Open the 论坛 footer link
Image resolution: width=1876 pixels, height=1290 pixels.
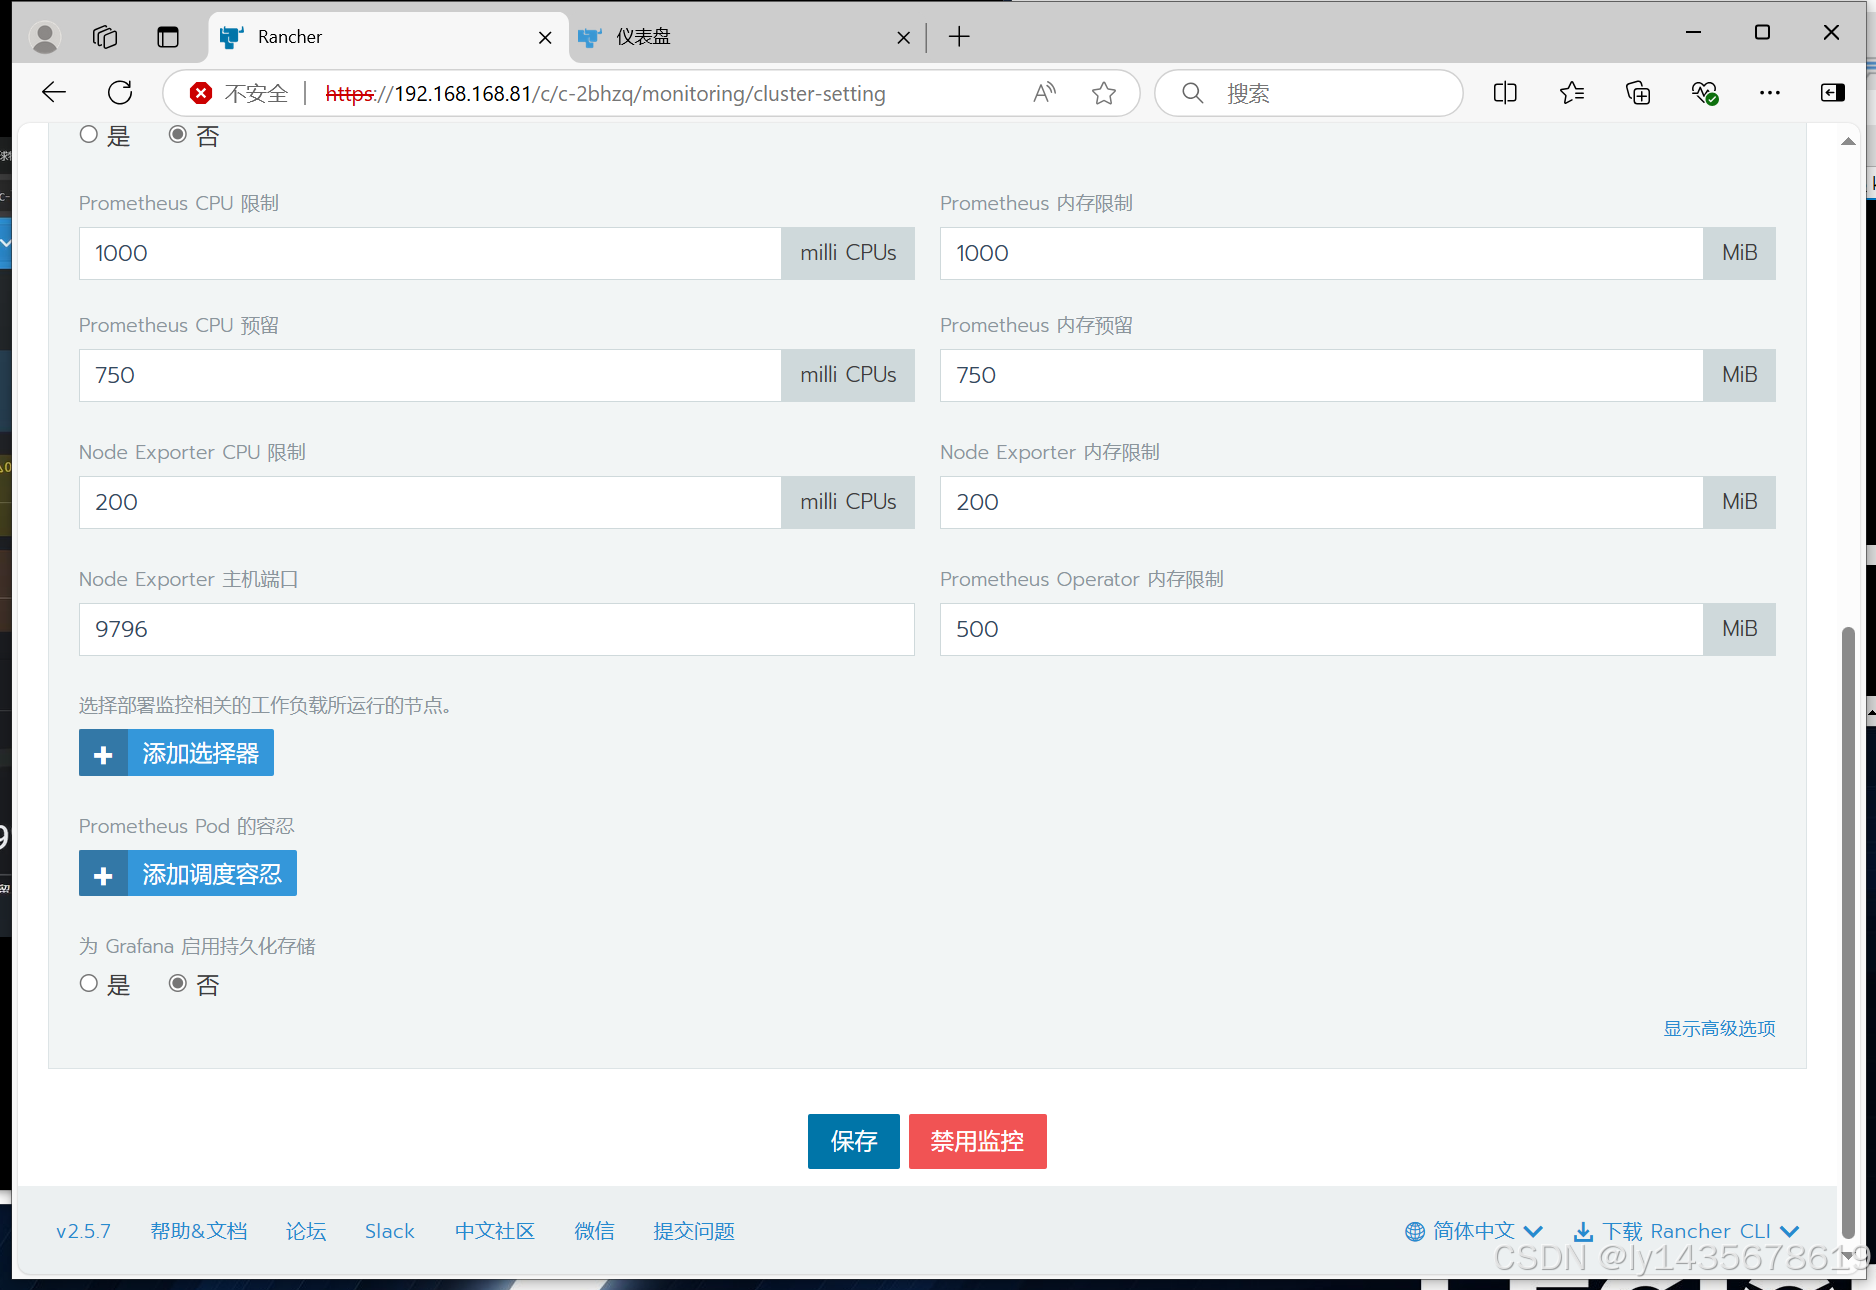point(306,1232)
